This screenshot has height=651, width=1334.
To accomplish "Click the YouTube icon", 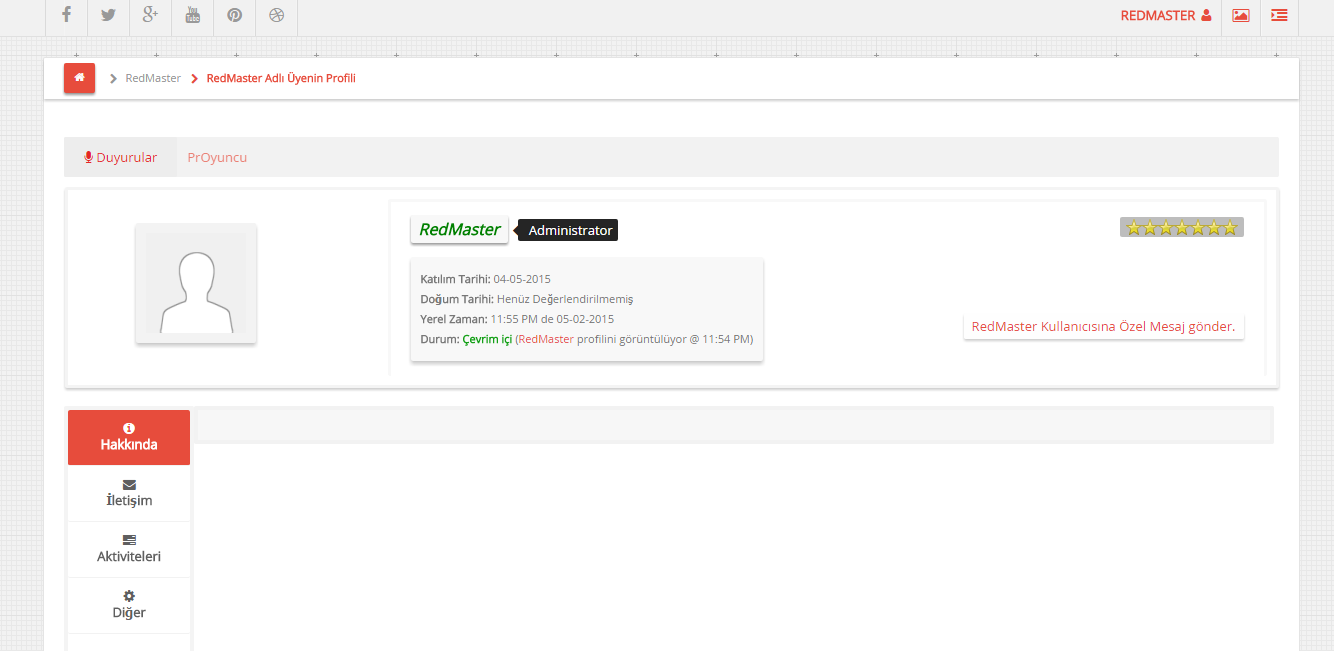I will click(x=192, y=15).
